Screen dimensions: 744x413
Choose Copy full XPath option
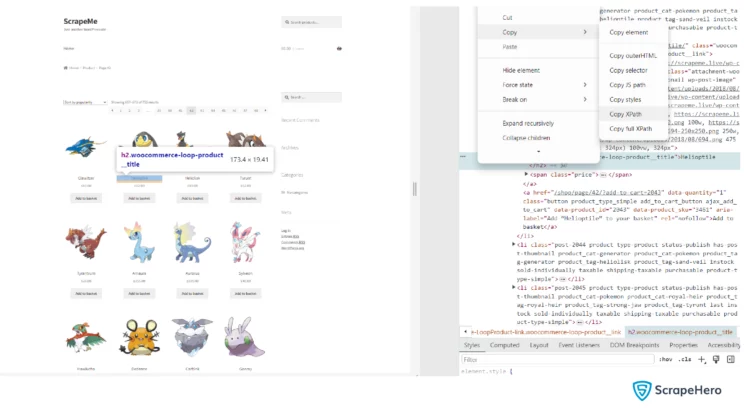coord(630,129)
